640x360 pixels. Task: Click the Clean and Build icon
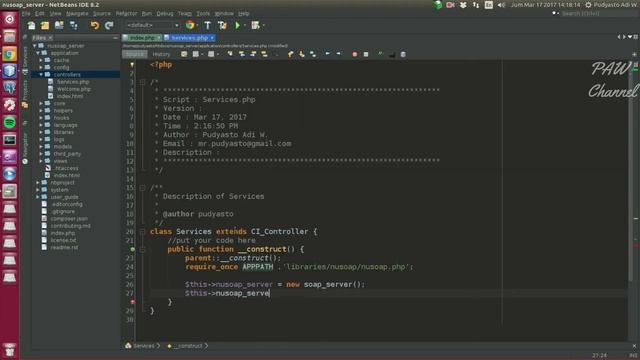222,25
